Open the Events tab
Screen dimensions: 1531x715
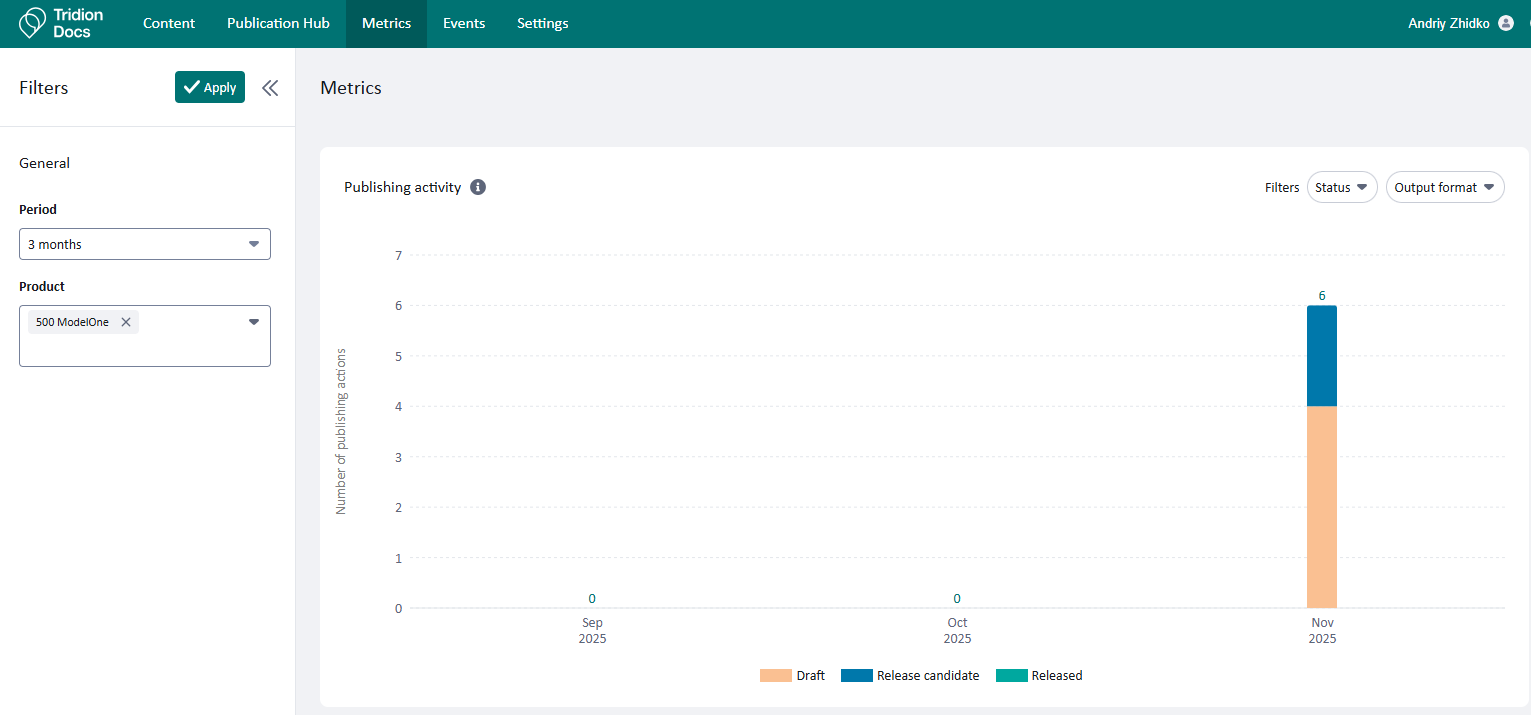pyautogui.click(x=464, y=23)
